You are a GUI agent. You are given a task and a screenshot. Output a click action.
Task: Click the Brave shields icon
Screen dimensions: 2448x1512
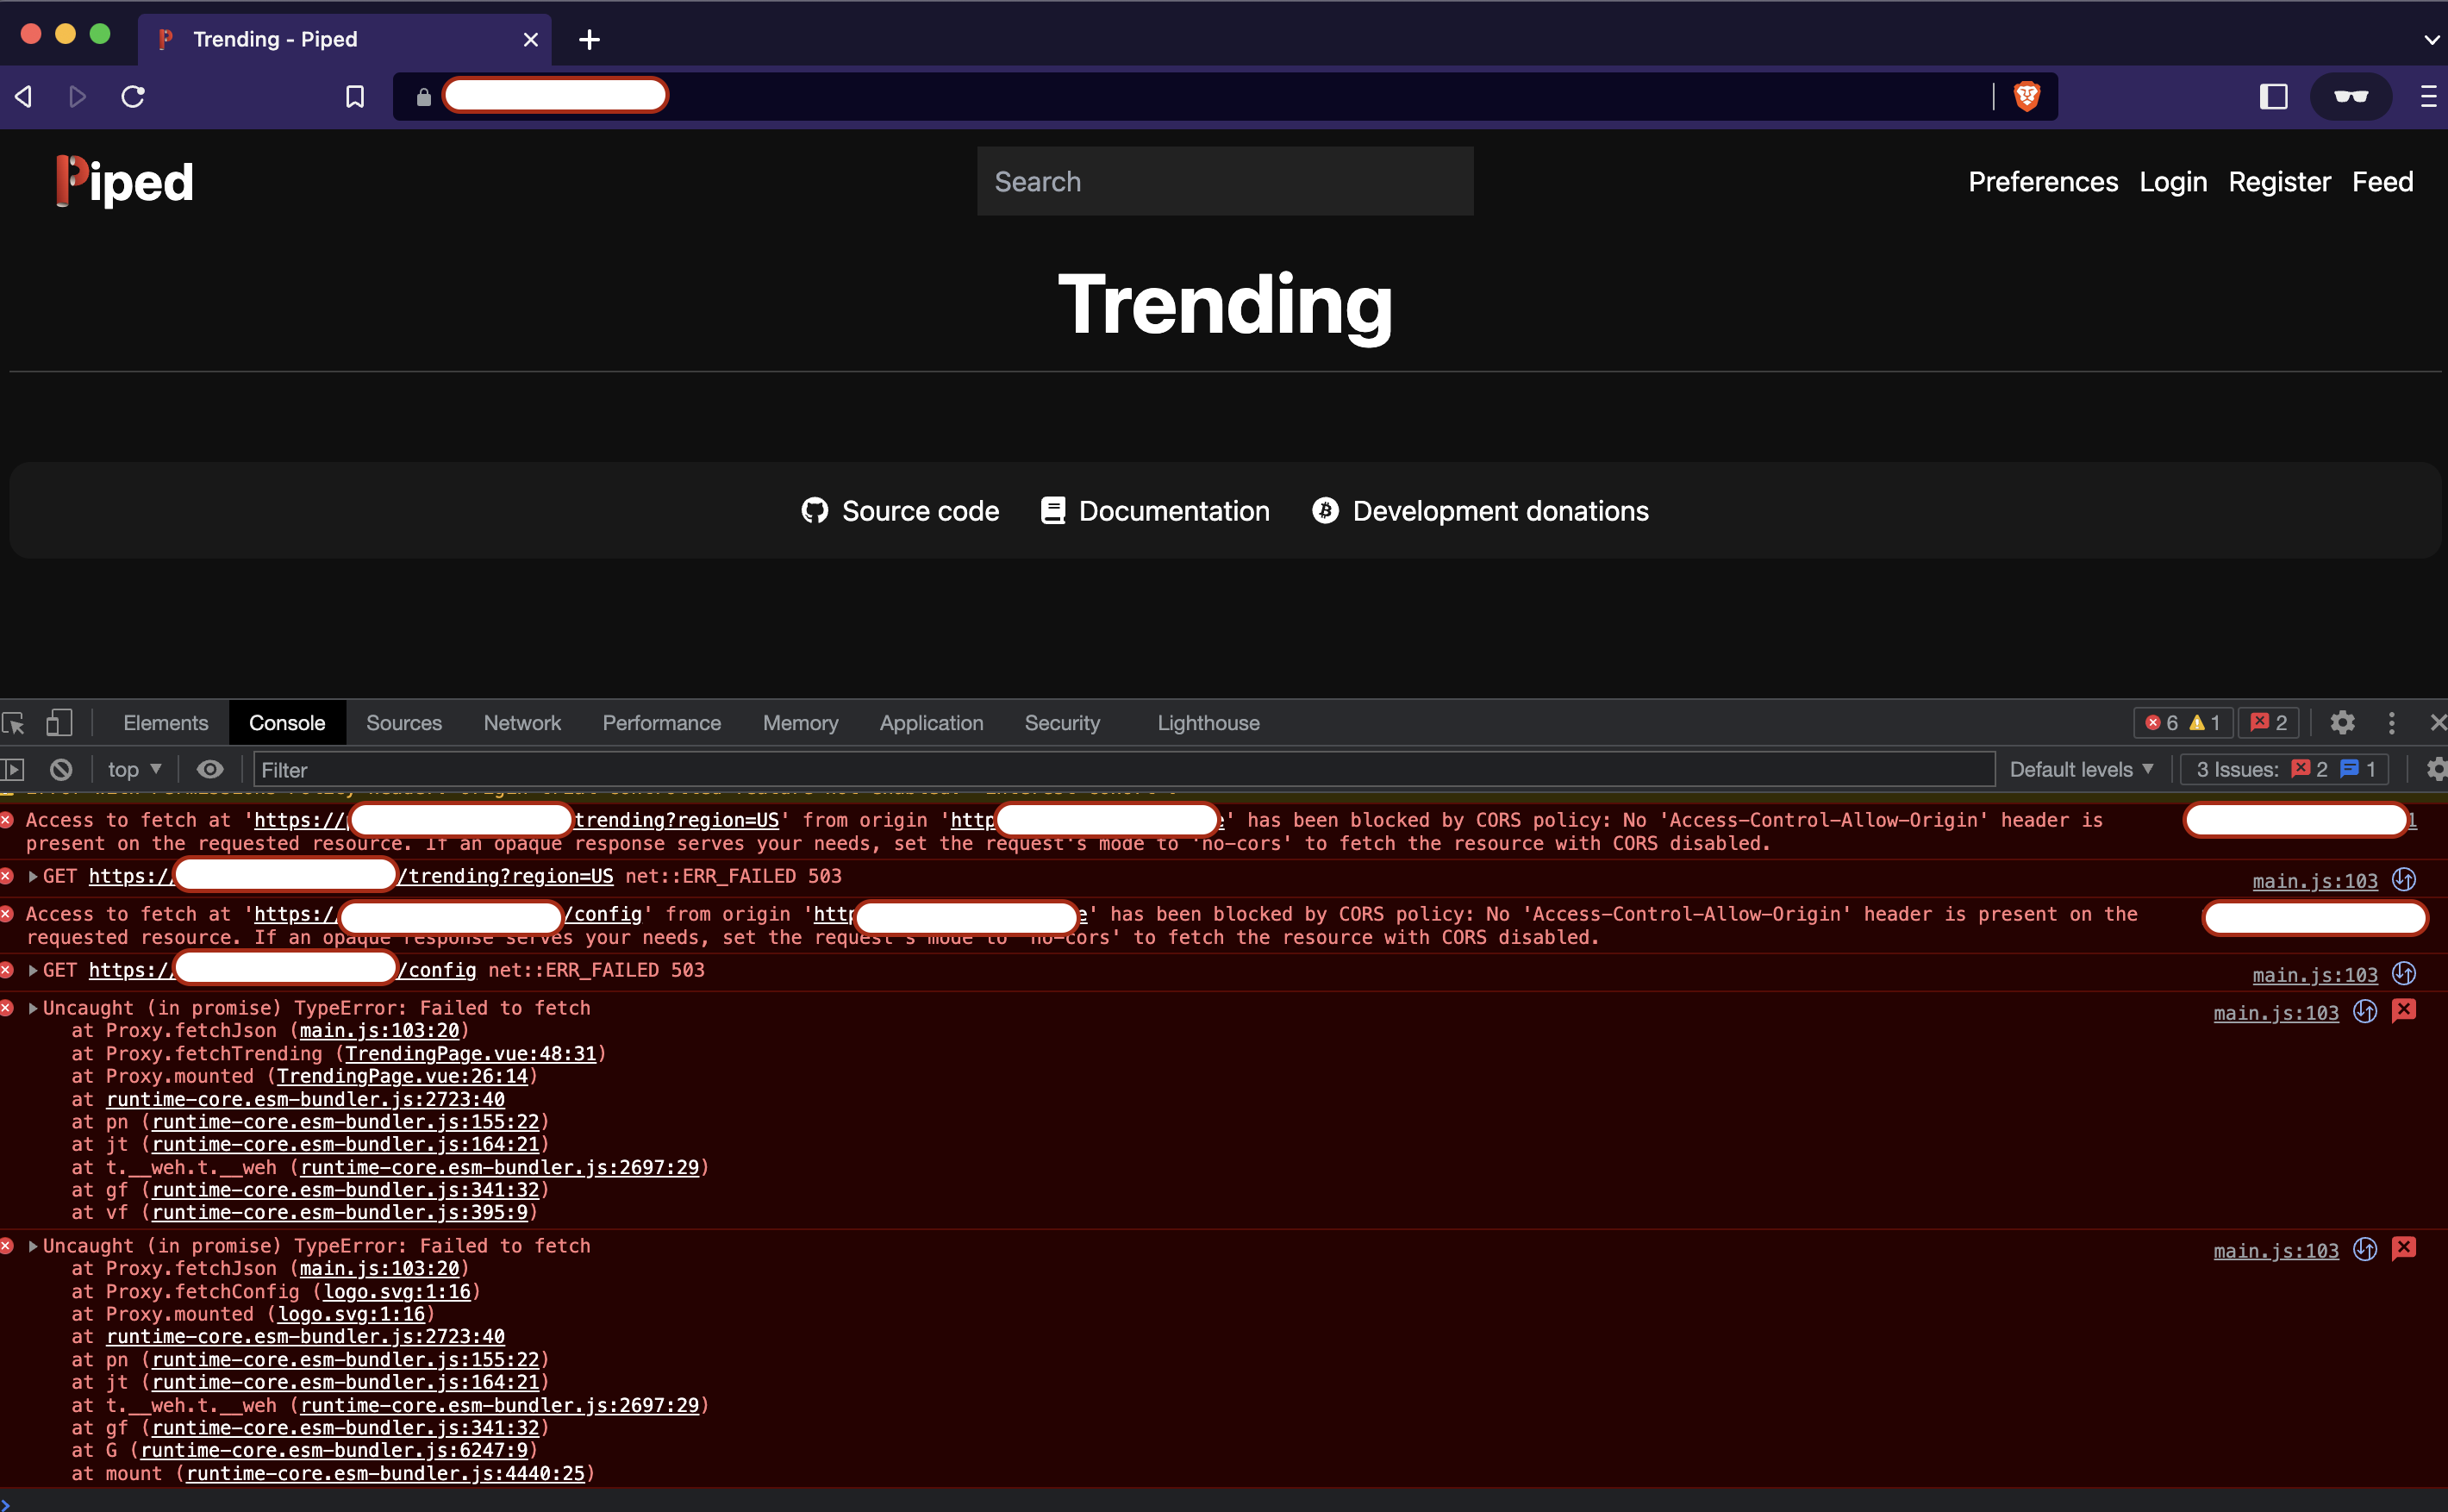pos(2027,96)
